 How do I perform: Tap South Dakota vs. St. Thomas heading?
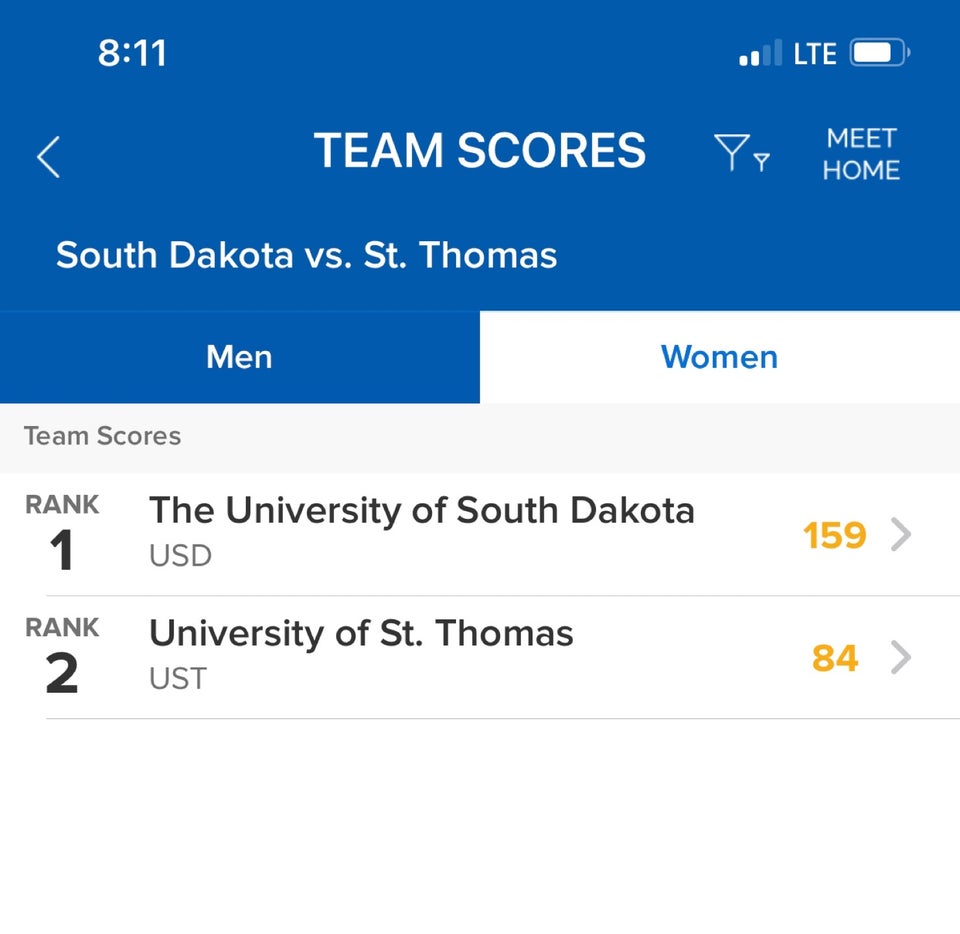coord(307,255)
